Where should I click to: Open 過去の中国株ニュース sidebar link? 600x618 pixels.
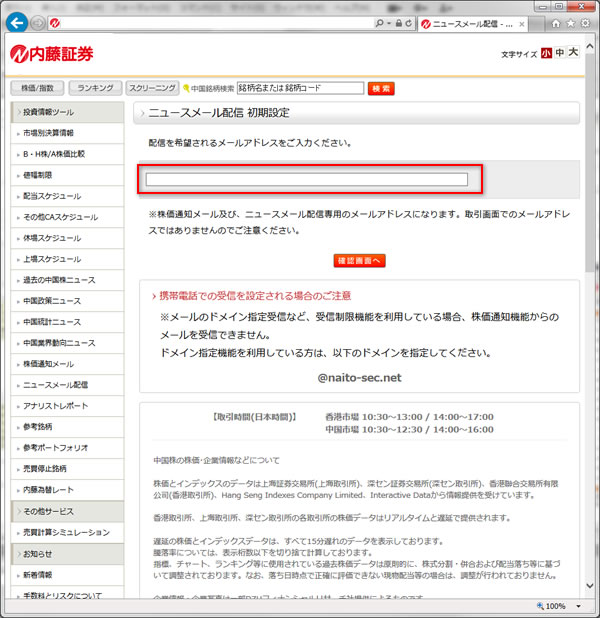point(67,280)
